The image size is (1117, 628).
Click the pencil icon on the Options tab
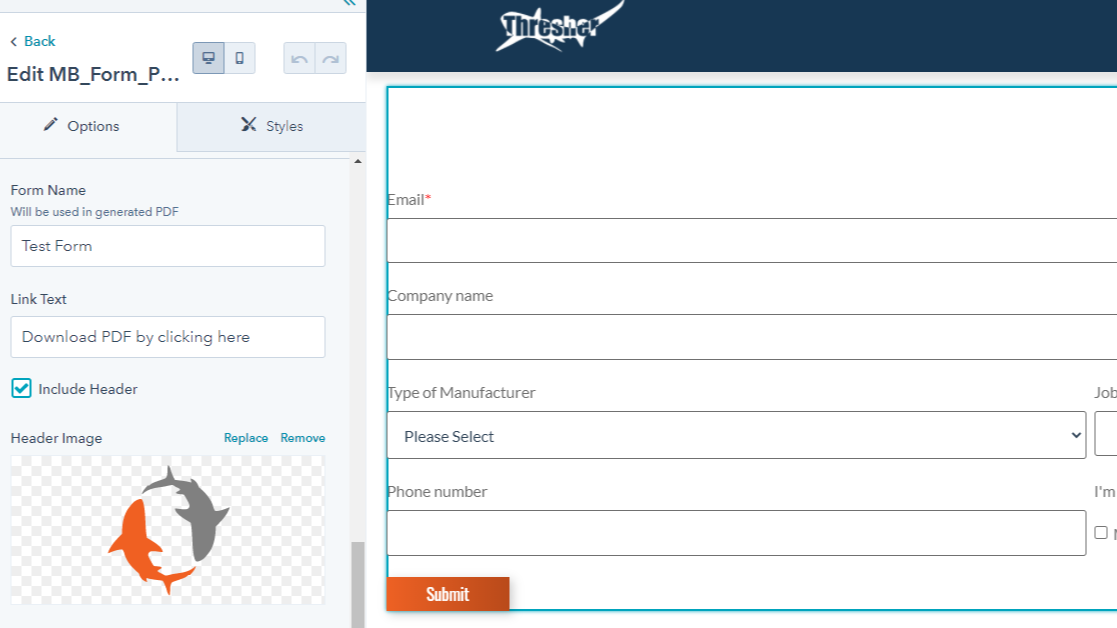pos(49,126)
